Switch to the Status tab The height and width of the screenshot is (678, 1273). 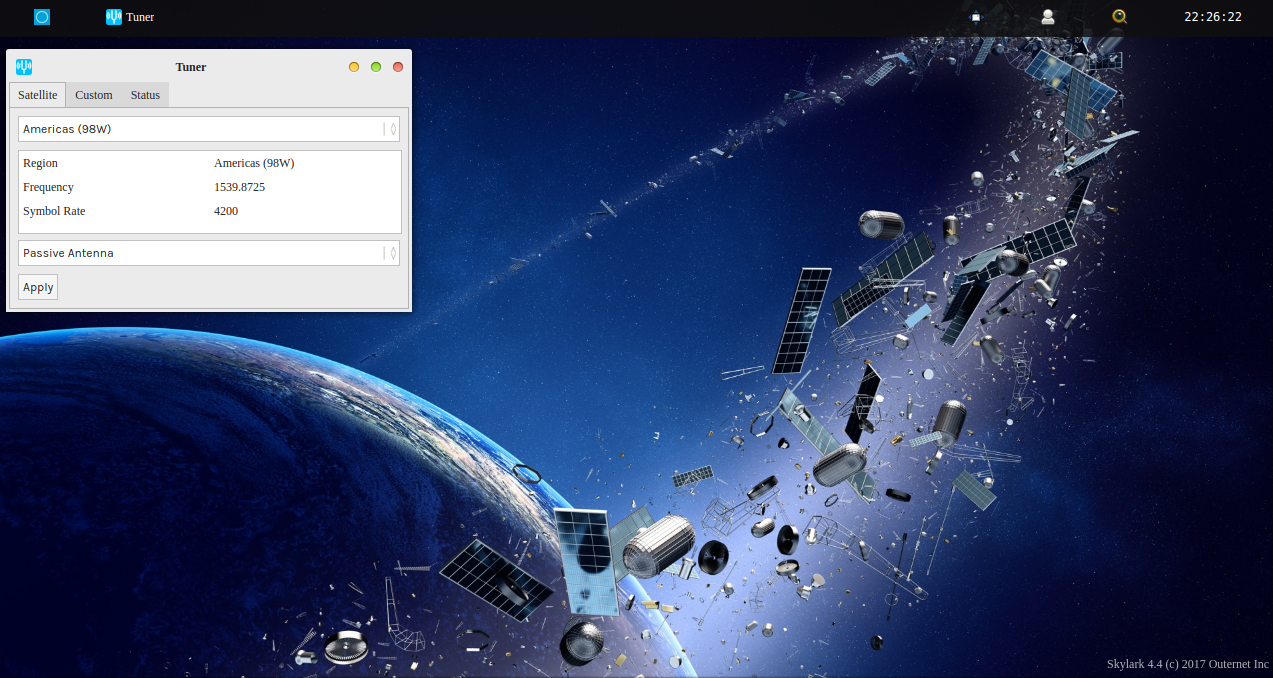[145, 95]
